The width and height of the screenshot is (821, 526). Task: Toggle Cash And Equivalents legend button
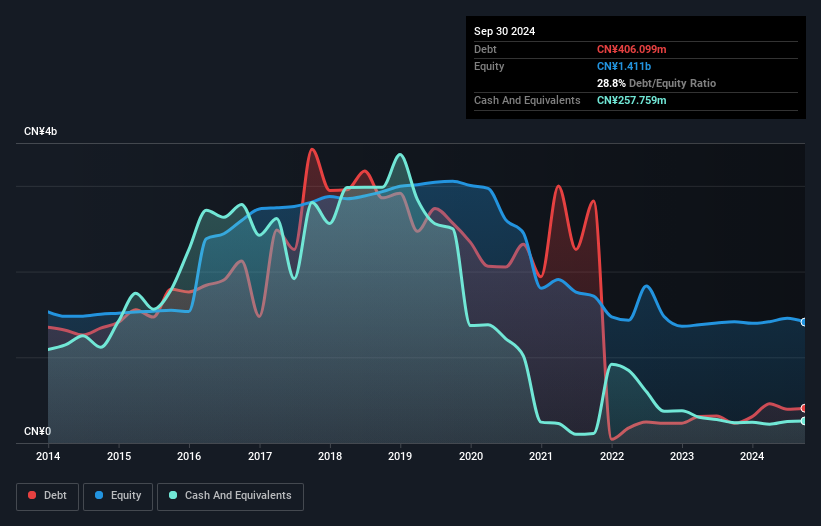[230, 496]
